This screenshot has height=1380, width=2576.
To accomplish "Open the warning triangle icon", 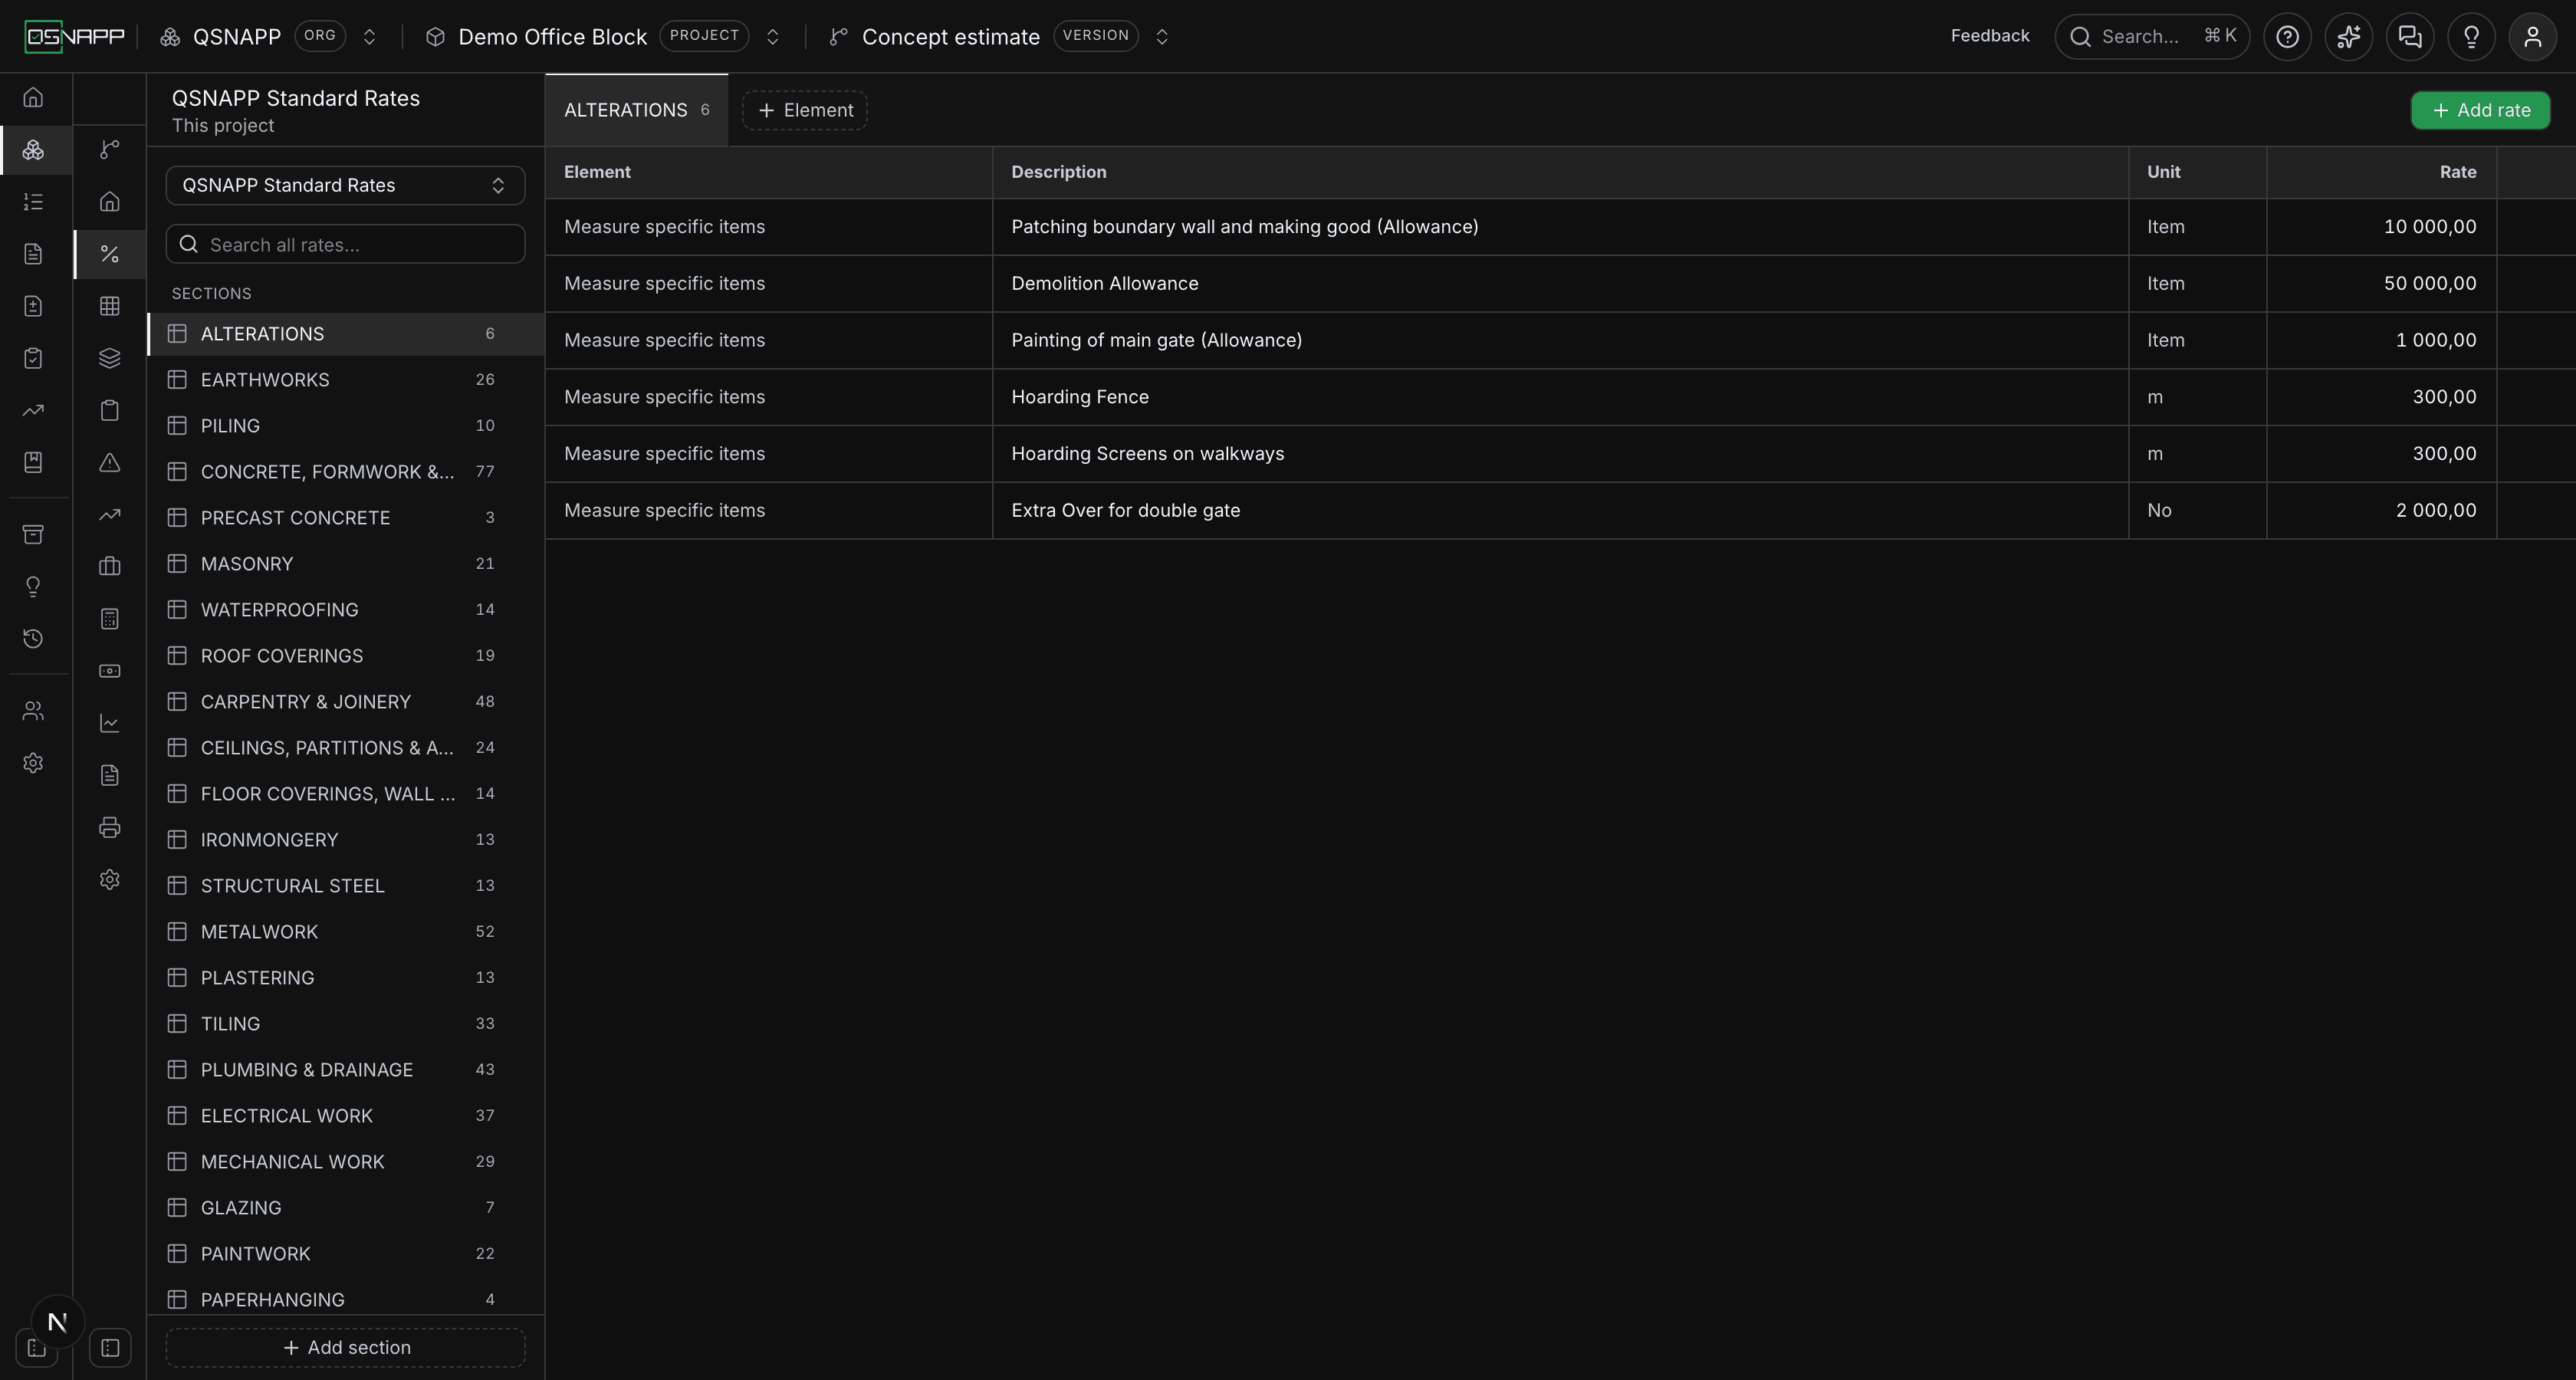I will tap(110, 462).
